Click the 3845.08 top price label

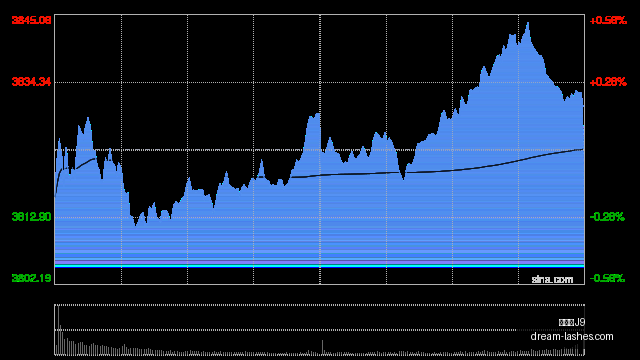tap(31, 20)
